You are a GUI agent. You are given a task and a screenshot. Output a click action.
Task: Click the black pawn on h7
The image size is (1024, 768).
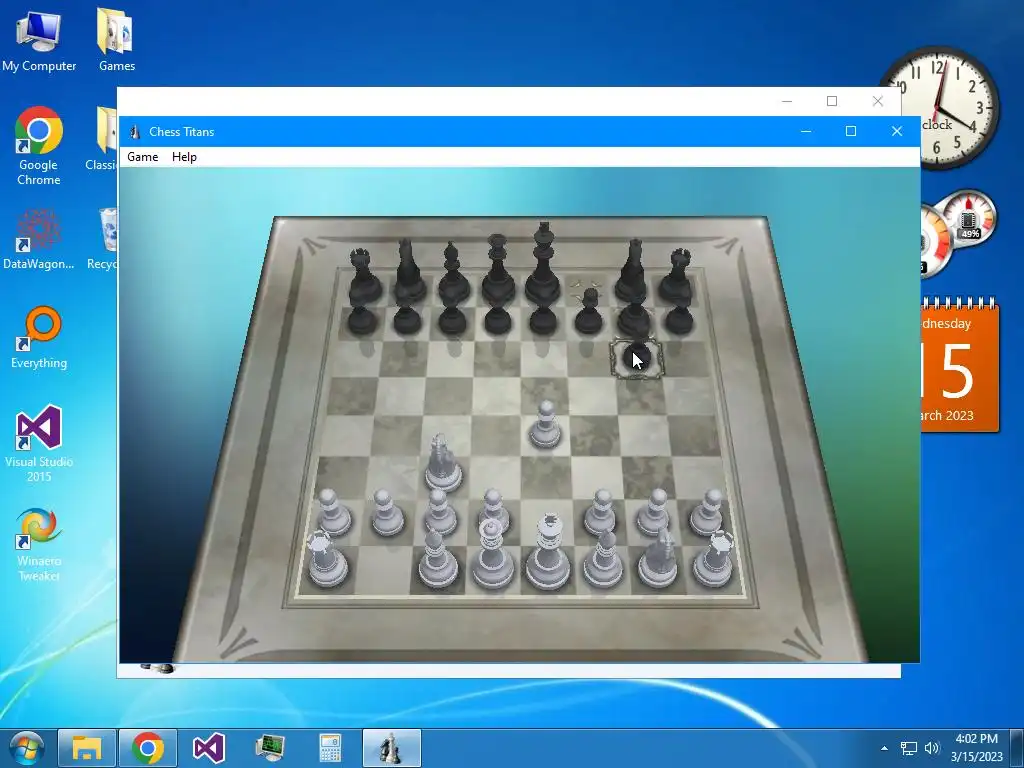(x=679, y=319)
